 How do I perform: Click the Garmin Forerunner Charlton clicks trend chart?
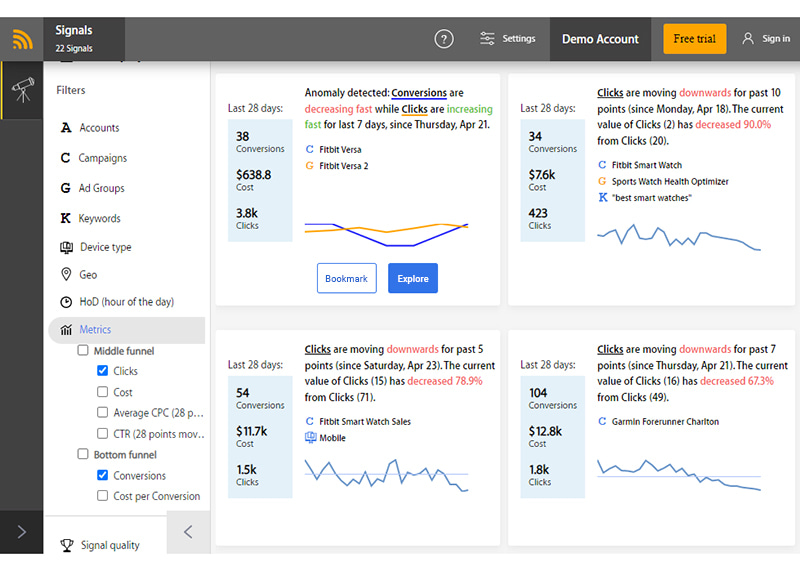(x=679, y=475)
